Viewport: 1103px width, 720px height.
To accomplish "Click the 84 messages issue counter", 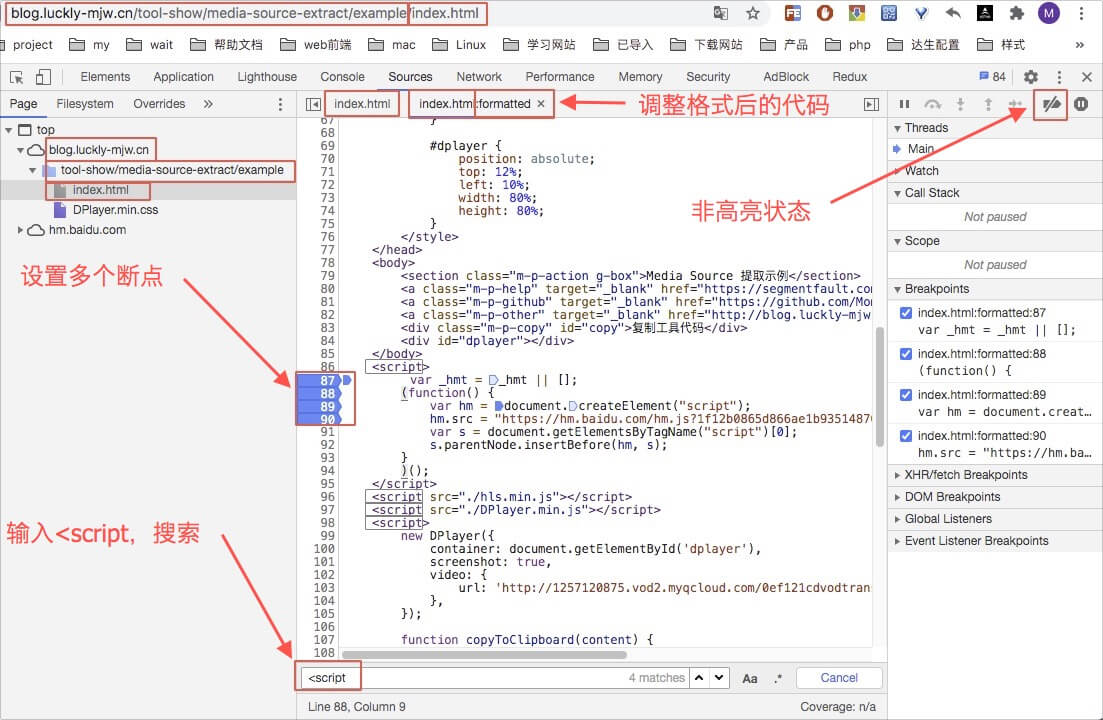I will (x=992, y=77).
